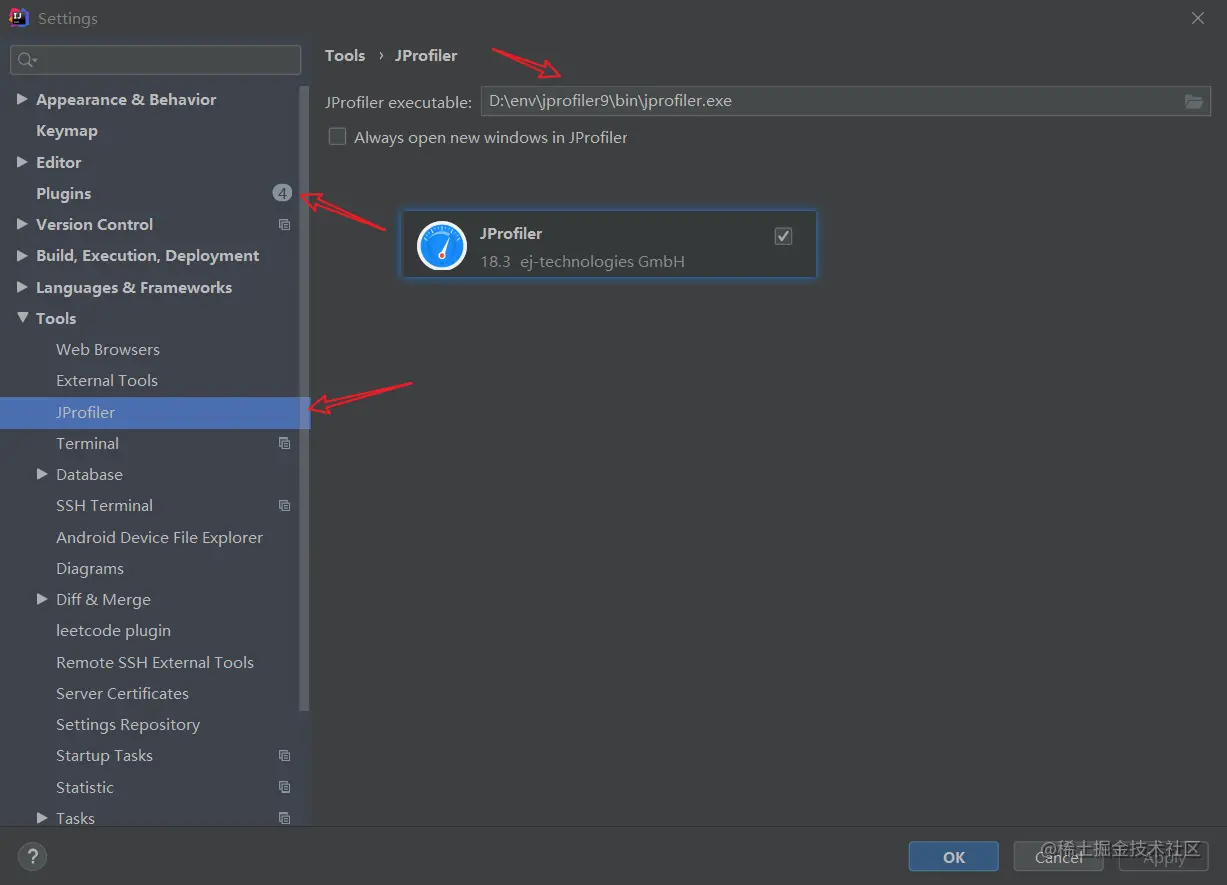Select Server Certificates entry

click(122, 693)
